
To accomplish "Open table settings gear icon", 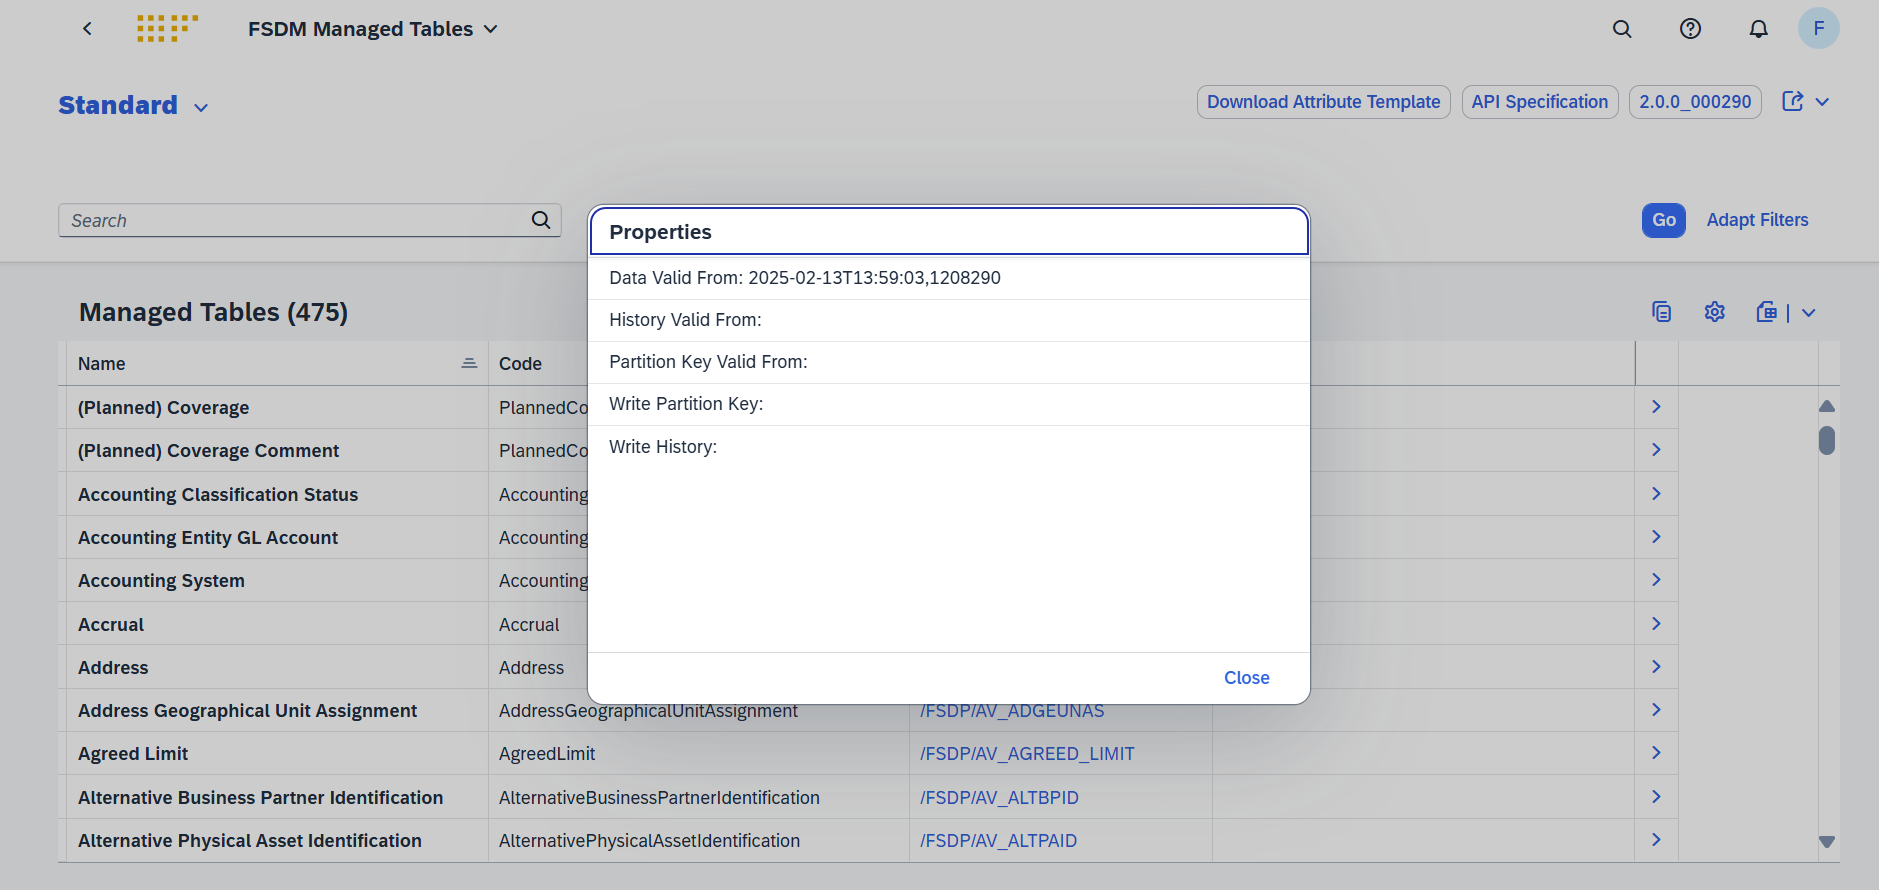I will pos(1714,312).
